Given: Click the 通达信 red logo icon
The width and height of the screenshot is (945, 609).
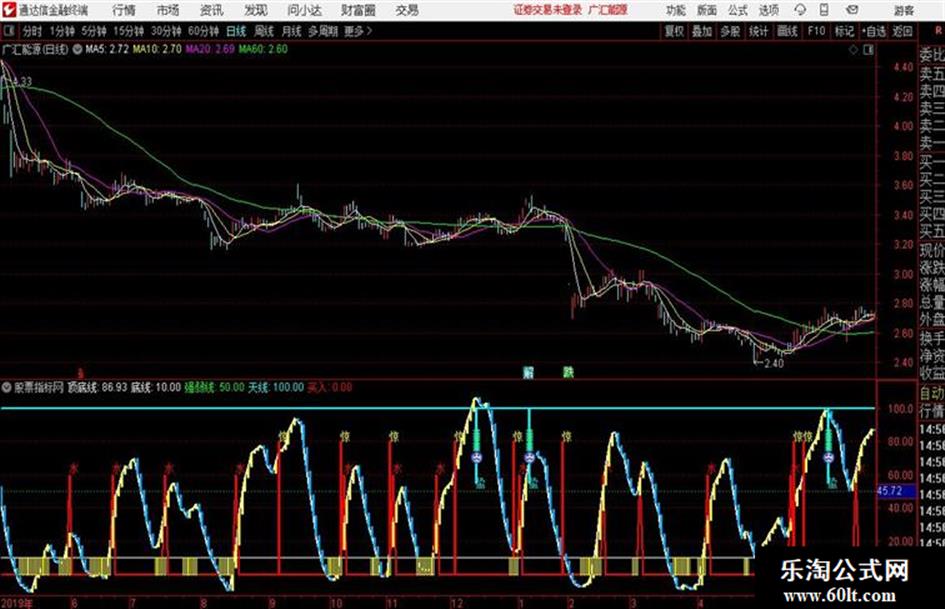Looking at the screenshot, I should (x=9, y=10).
